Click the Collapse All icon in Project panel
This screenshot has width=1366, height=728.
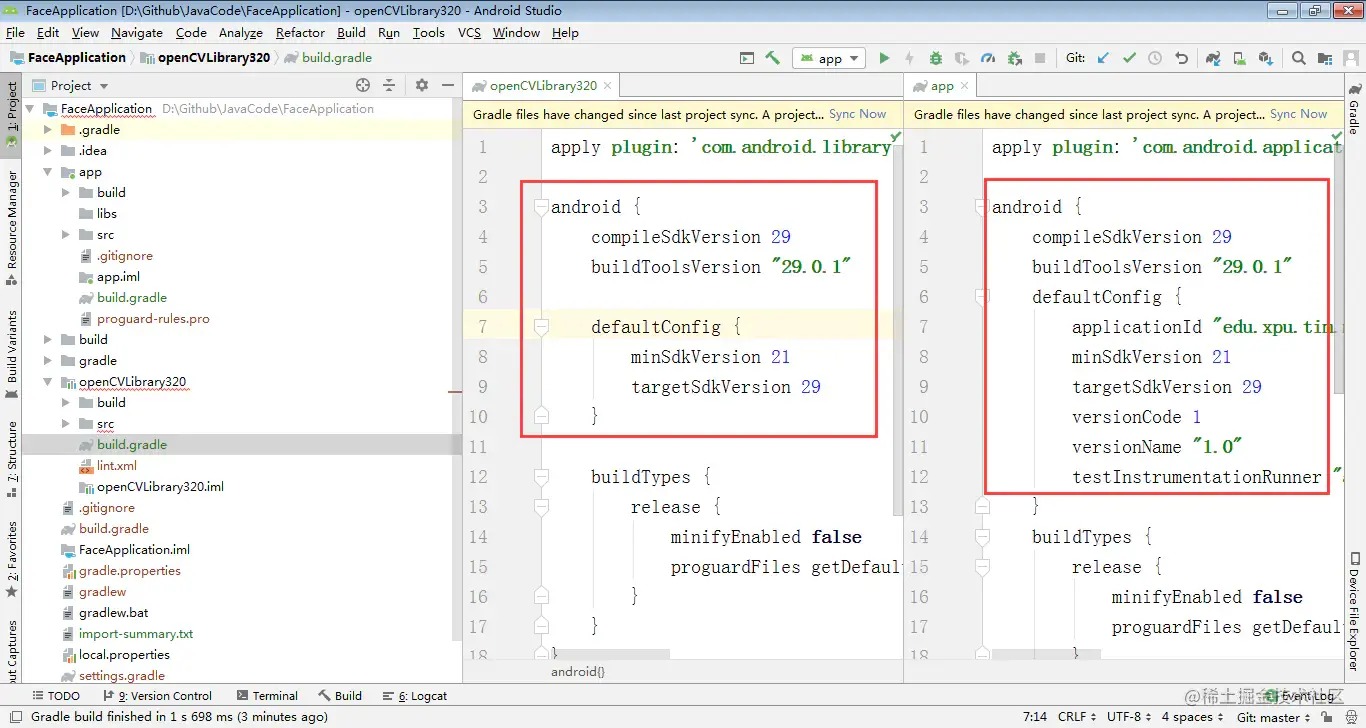coord(389,85)
